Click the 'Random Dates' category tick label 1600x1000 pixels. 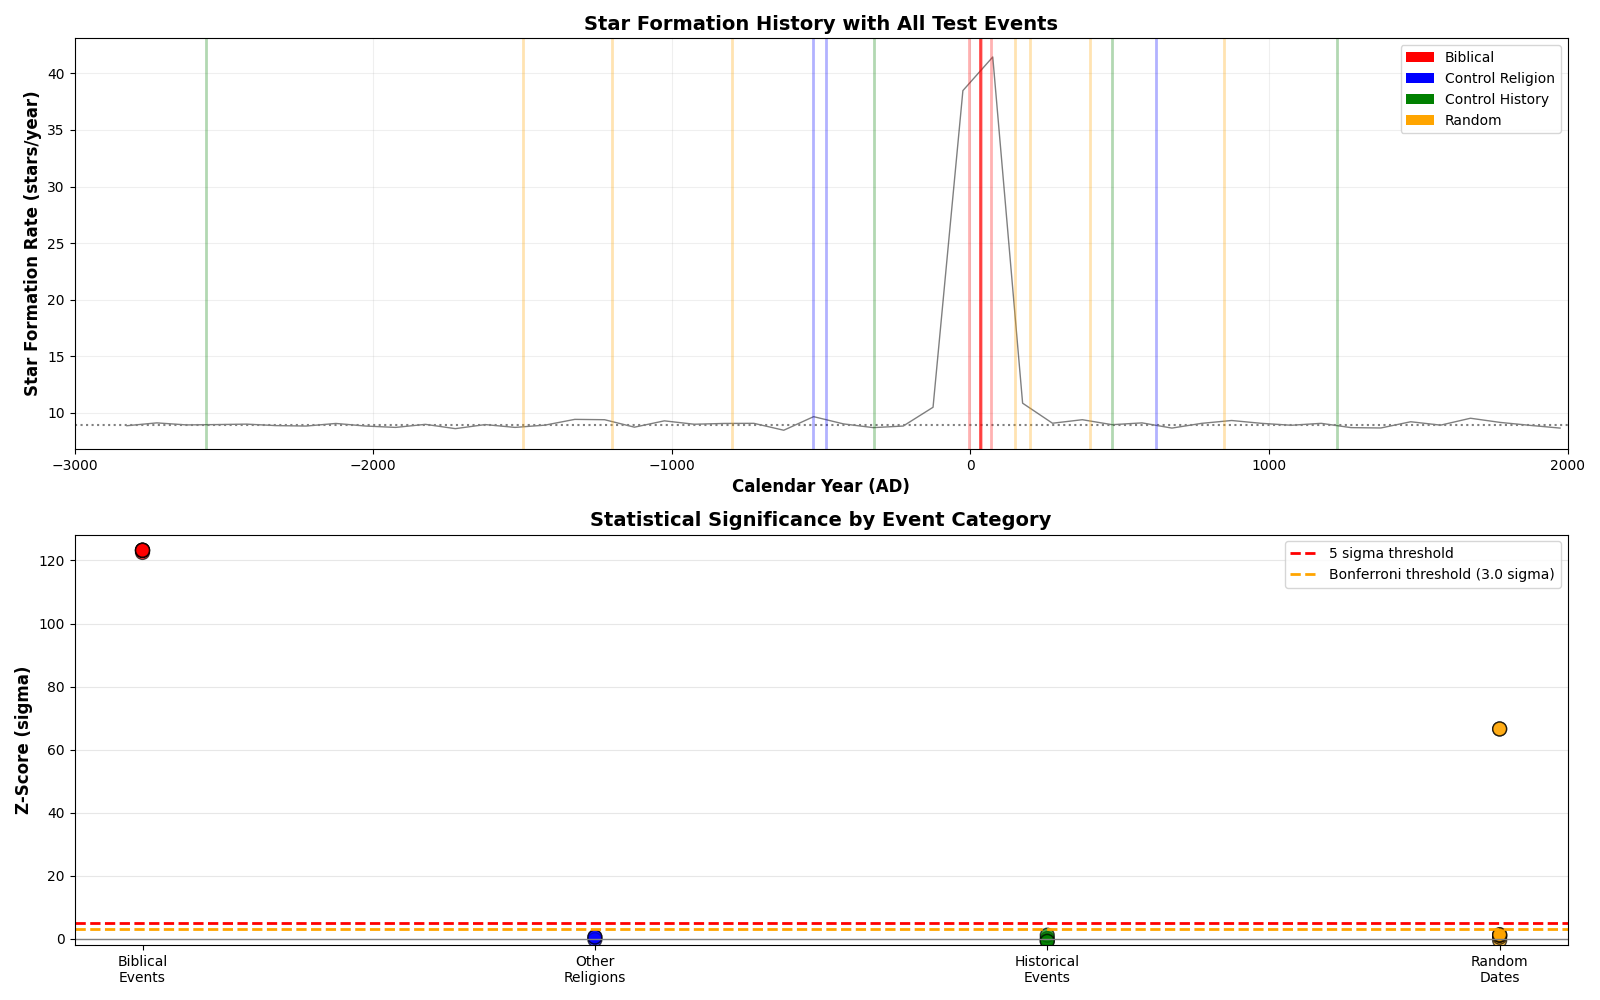click(1499, 969)
